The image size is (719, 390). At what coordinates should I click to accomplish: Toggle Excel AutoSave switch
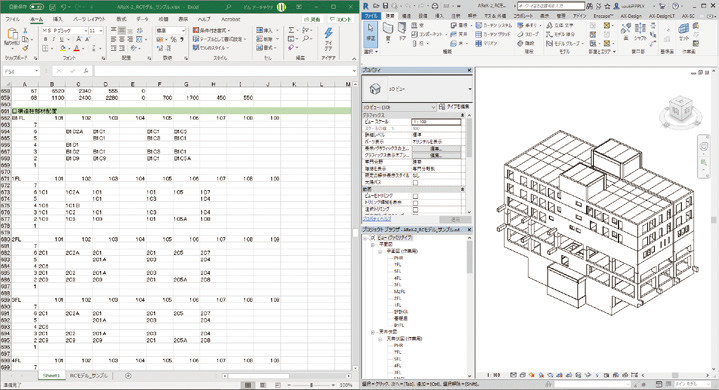pos(36,7)
